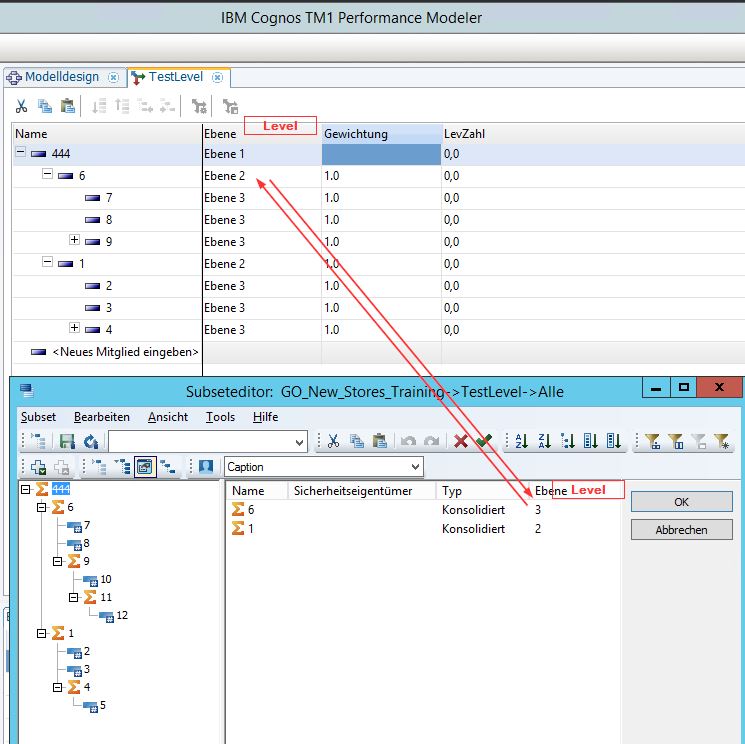Expand member 9 in the TestLevel grid
This screenshot has height=744, width=745.
(74, 239)
